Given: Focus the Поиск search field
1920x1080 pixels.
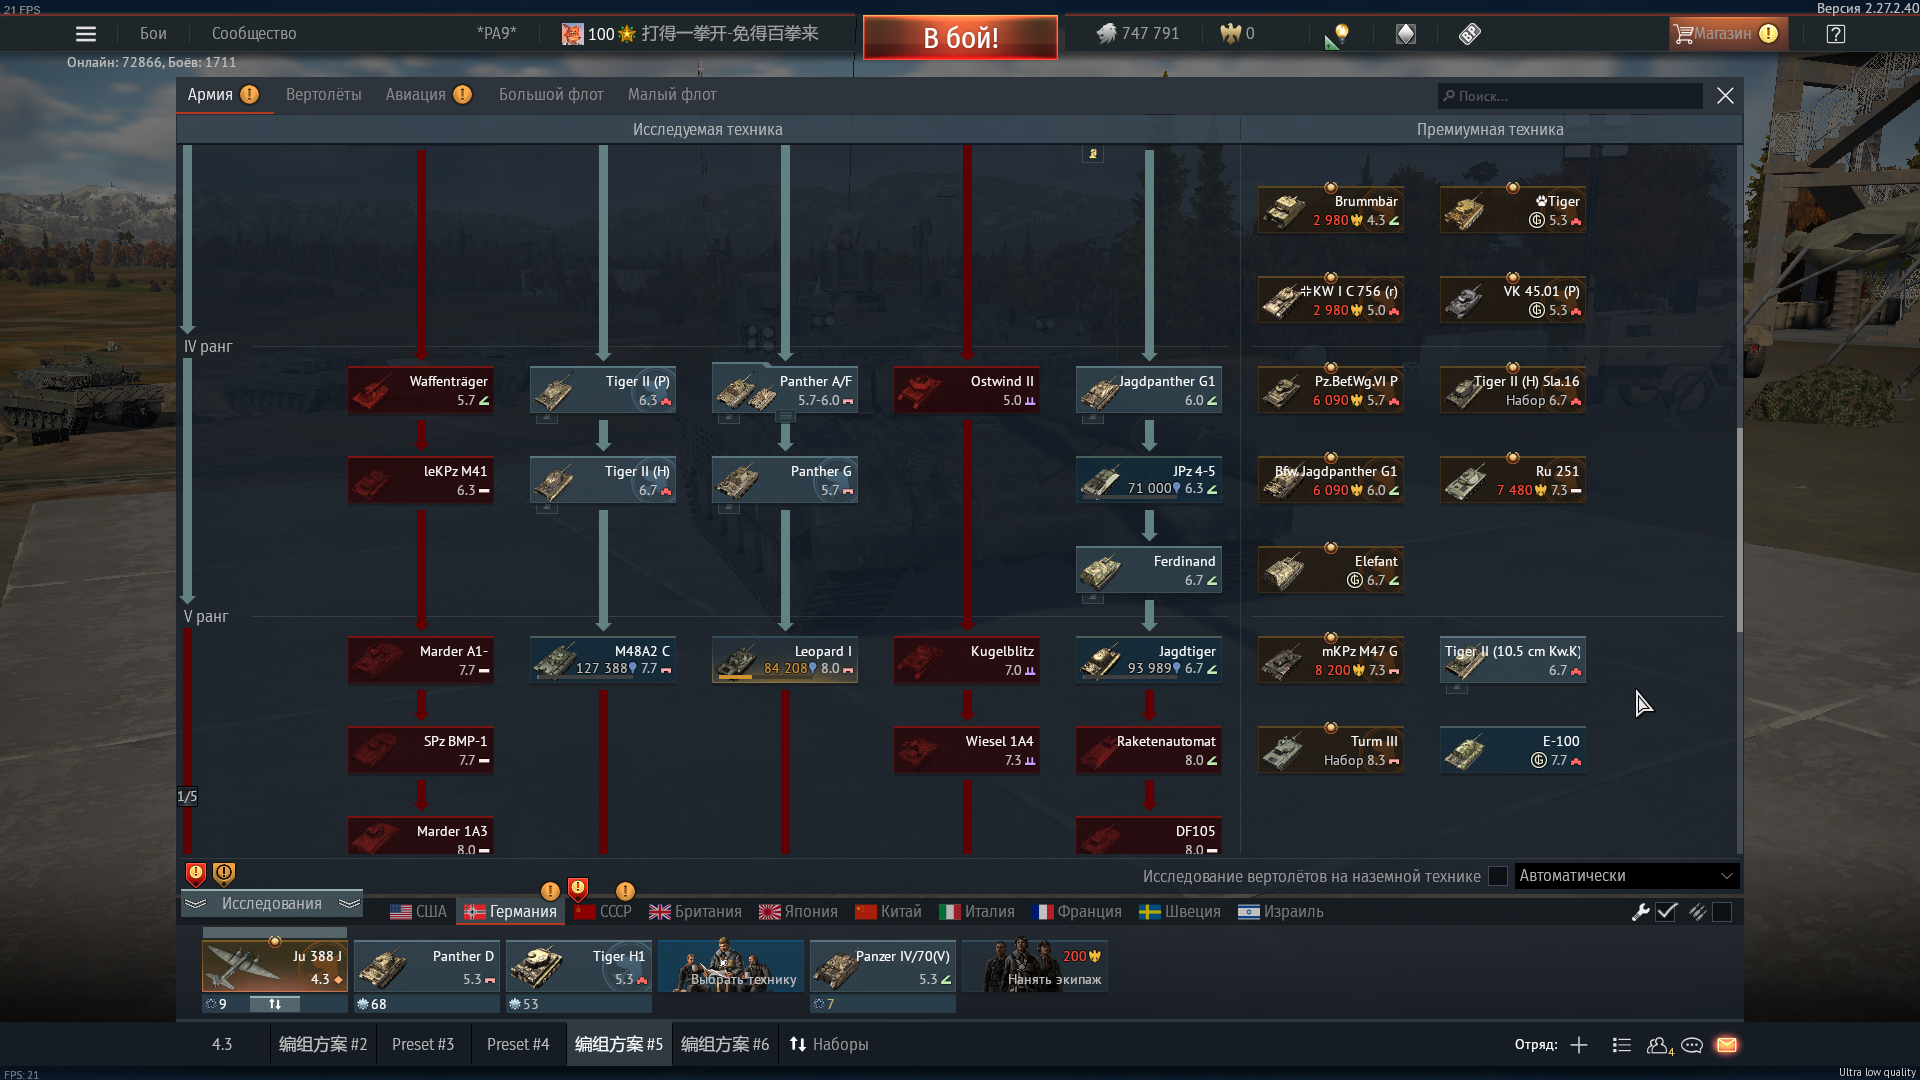Looking at the screenshot, I should [x=1570, y=96].
